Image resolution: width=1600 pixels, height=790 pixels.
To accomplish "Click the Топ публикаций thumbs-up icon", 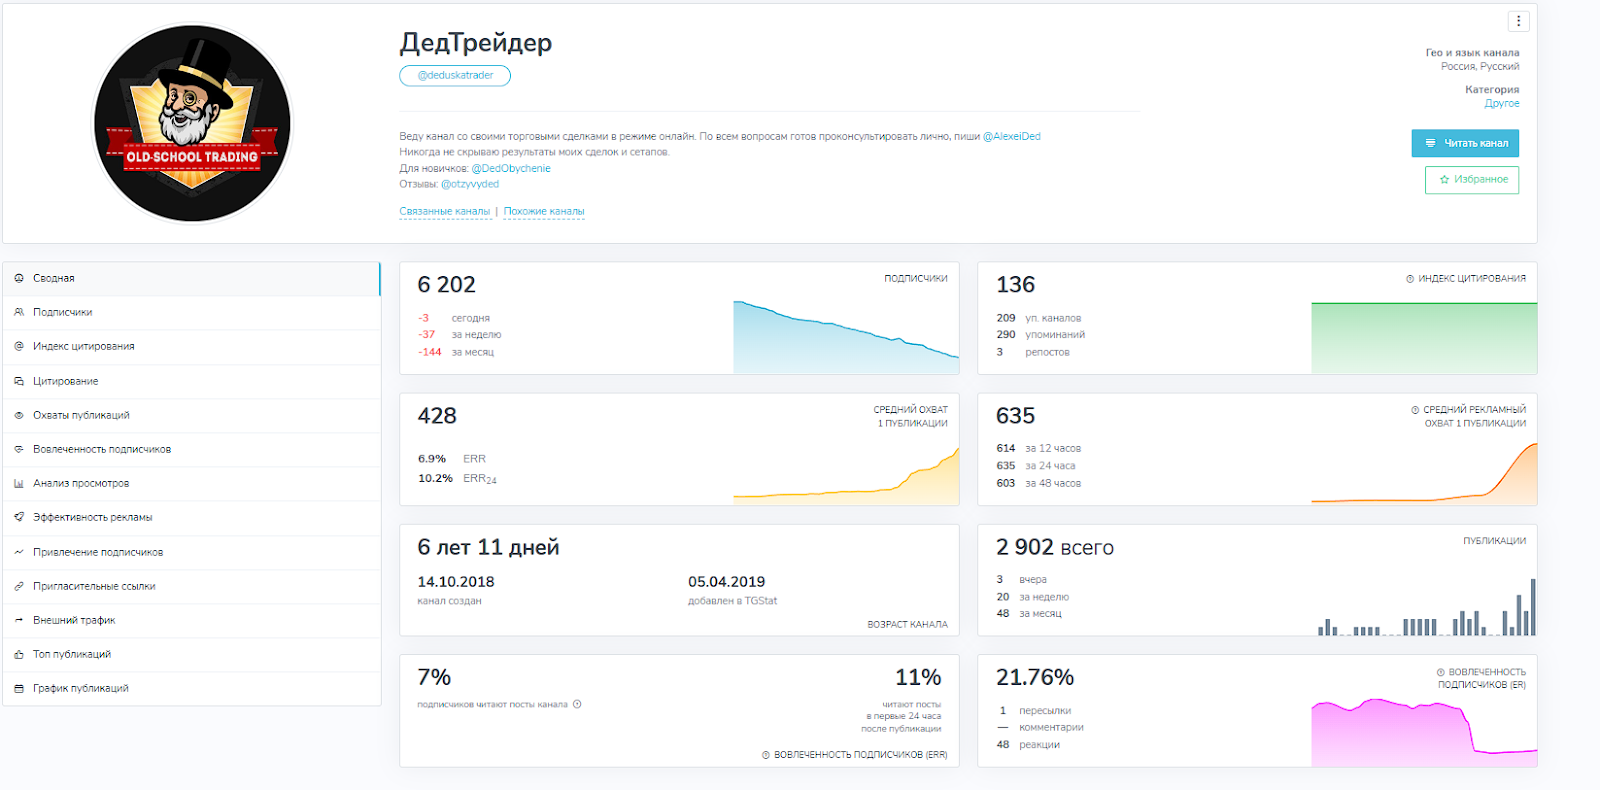I will pos(19,654).
